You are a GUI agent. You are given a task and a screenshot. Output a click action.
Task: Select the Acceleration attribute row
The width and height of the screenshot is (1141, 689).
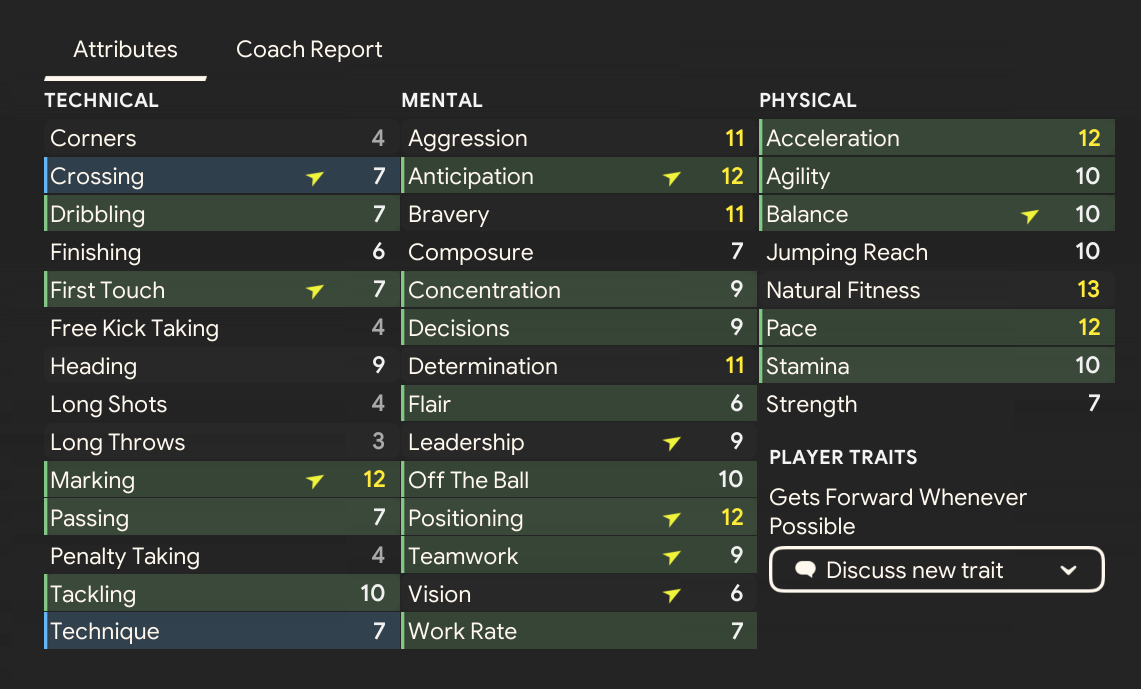pos(934,139)
